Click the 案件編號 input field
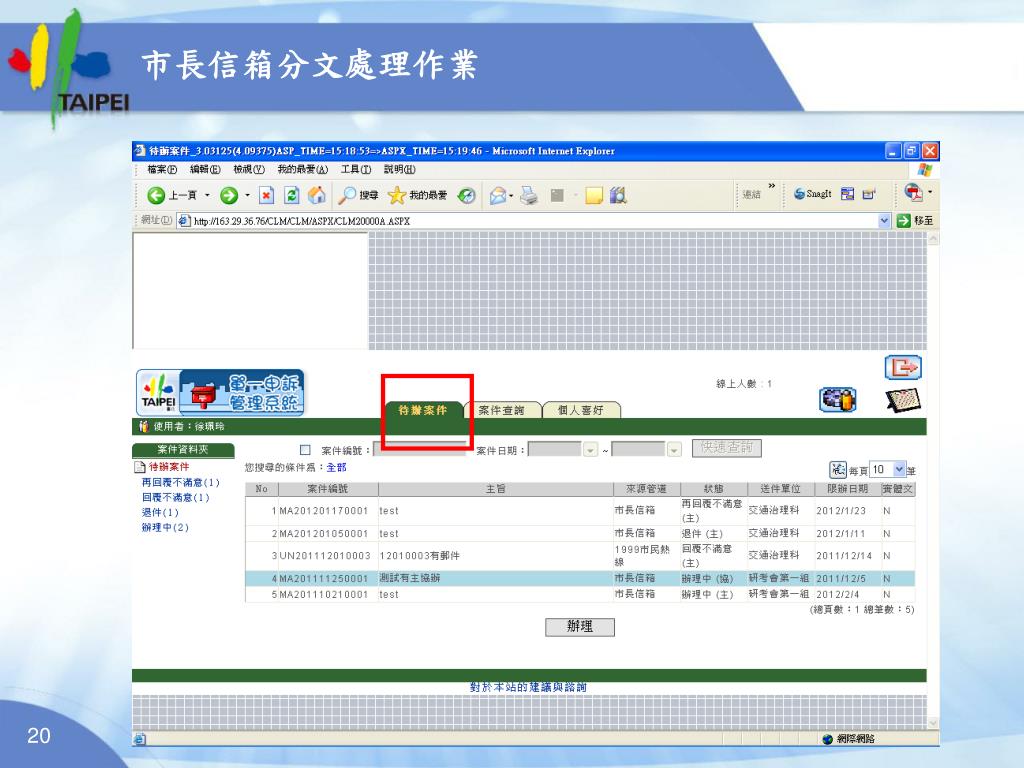Image resolution: width=1024 pixels, height=768 pixels. pos(421,450)
